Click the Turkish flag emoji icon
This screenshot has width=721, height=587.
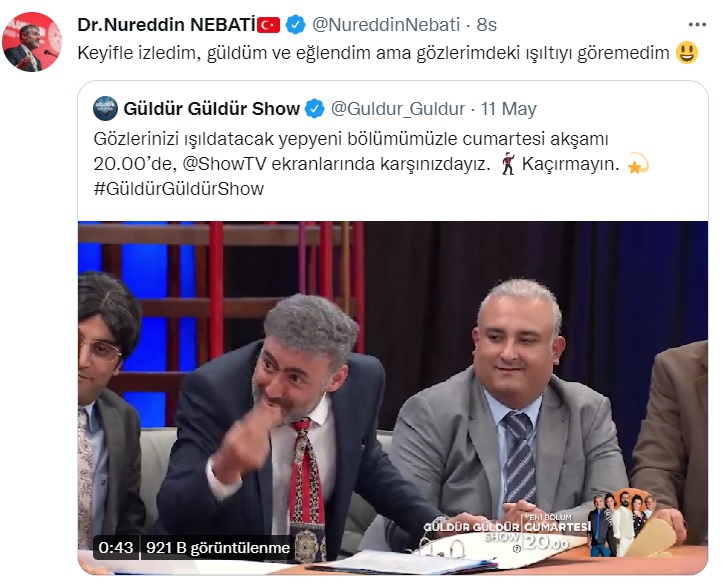click(x=269, y=25)
